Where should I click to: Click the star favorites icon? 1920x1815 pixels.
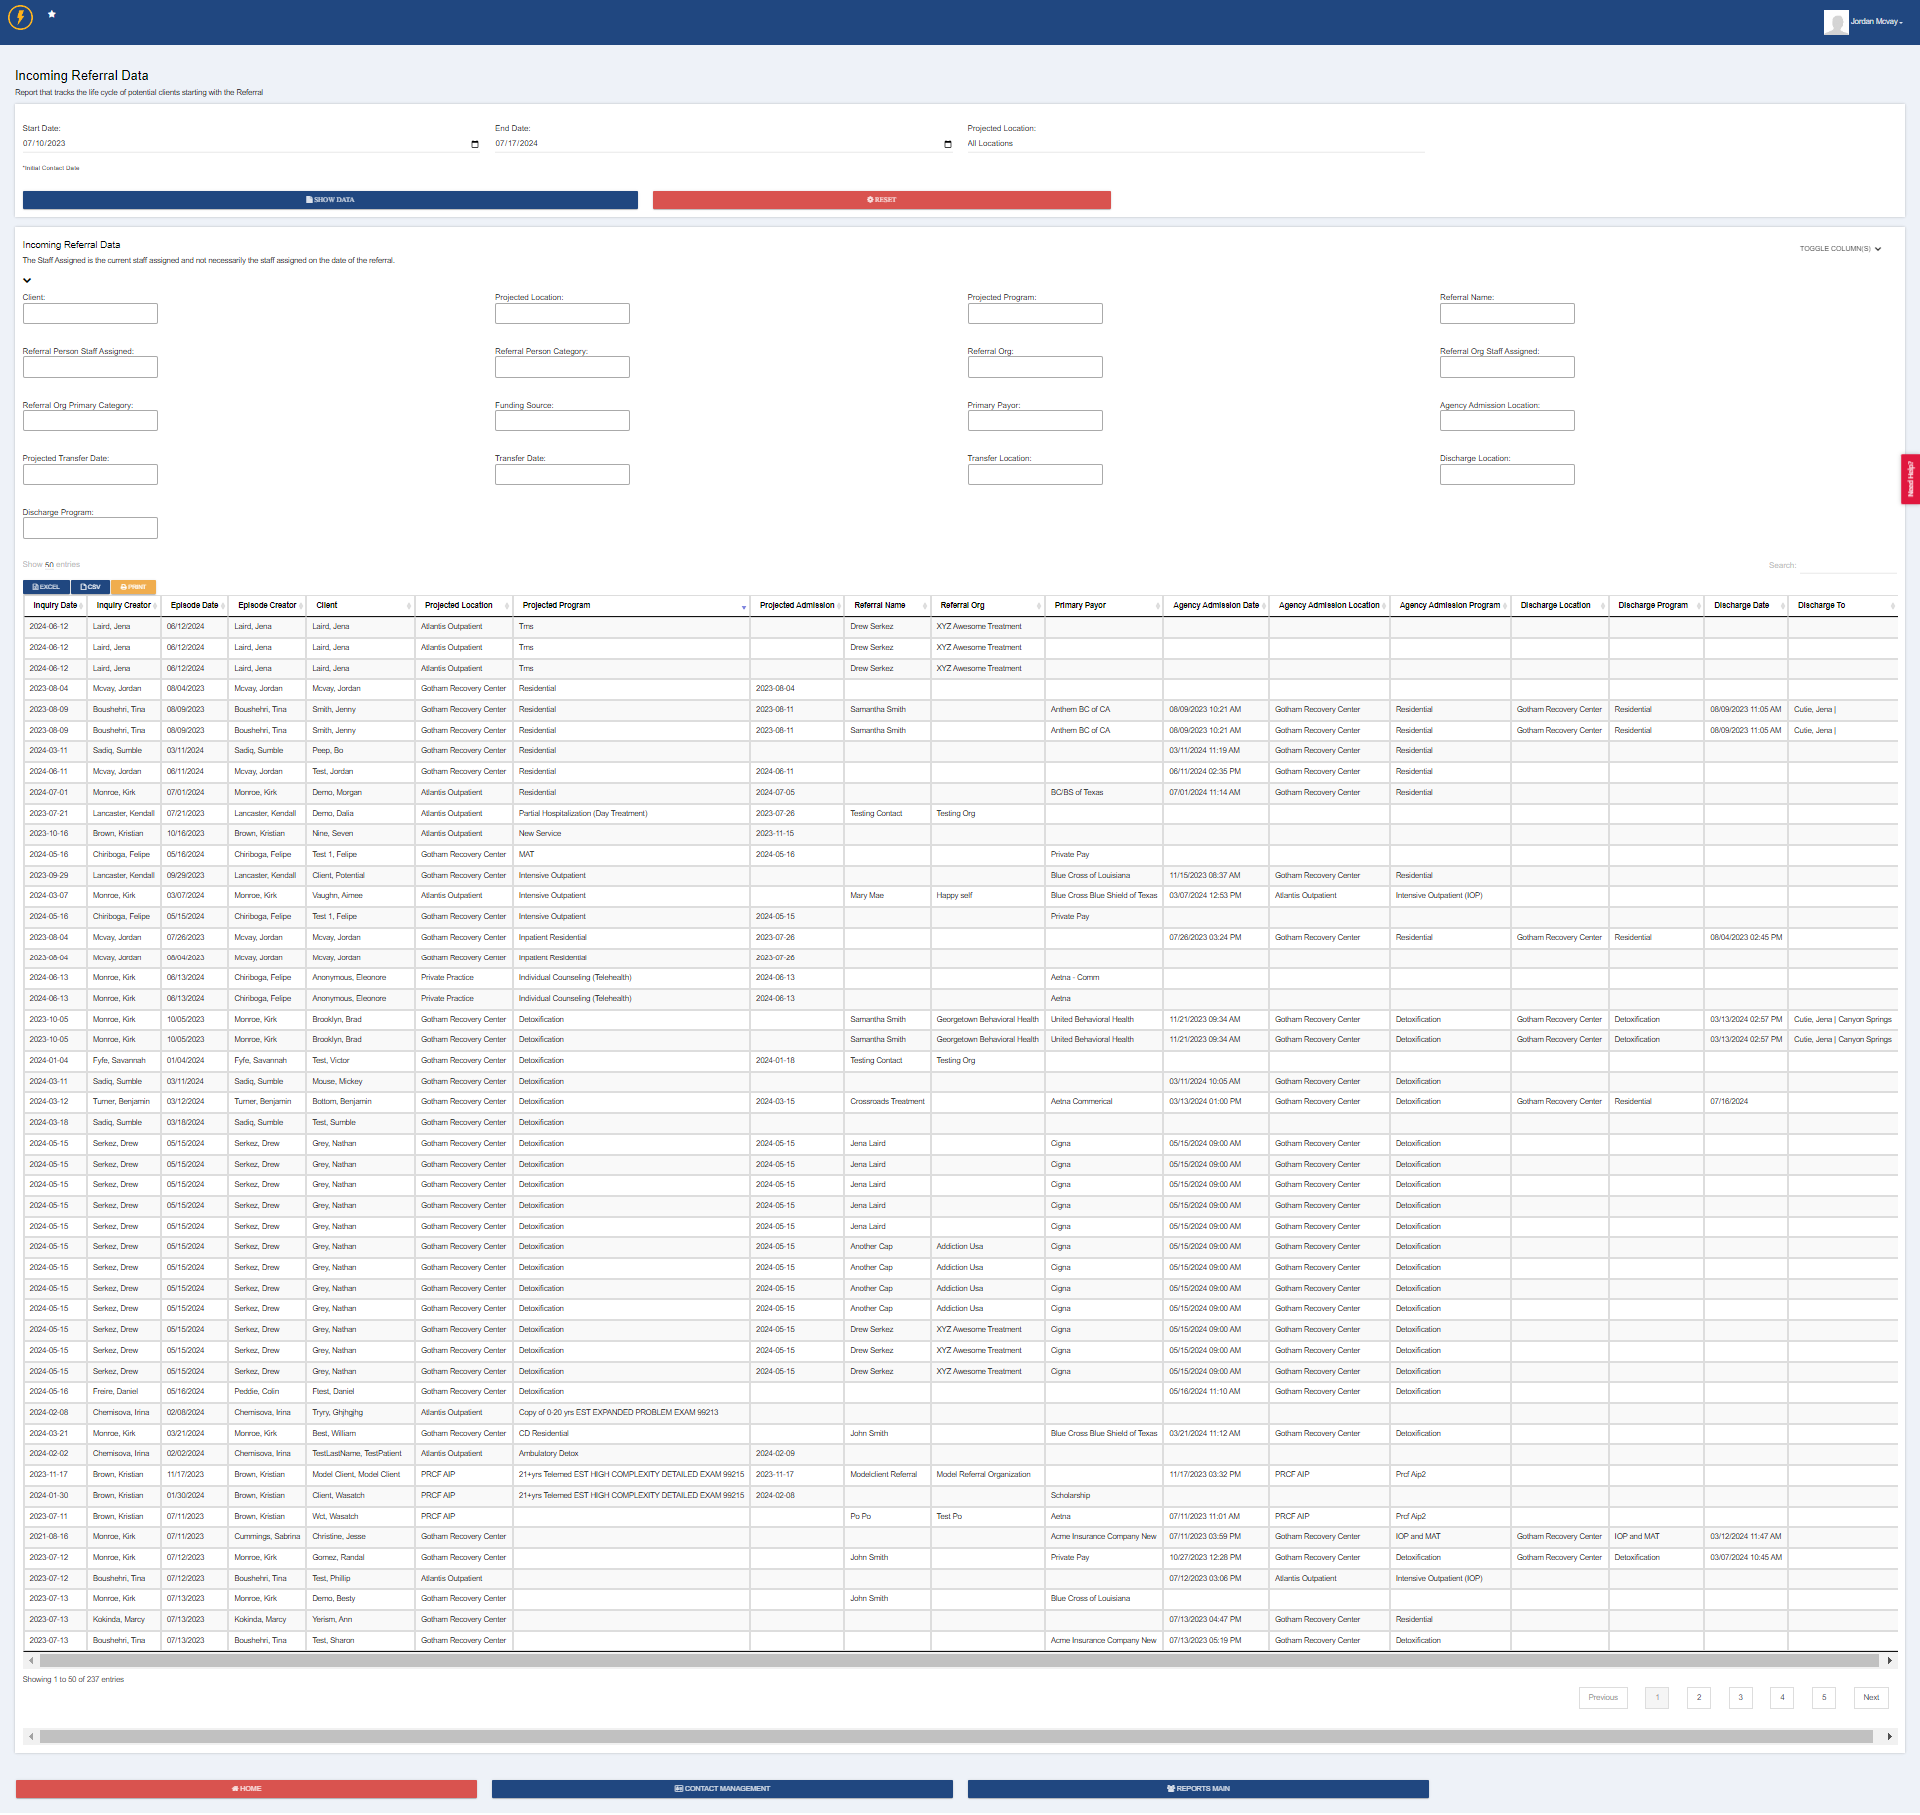tap(52, 14)
